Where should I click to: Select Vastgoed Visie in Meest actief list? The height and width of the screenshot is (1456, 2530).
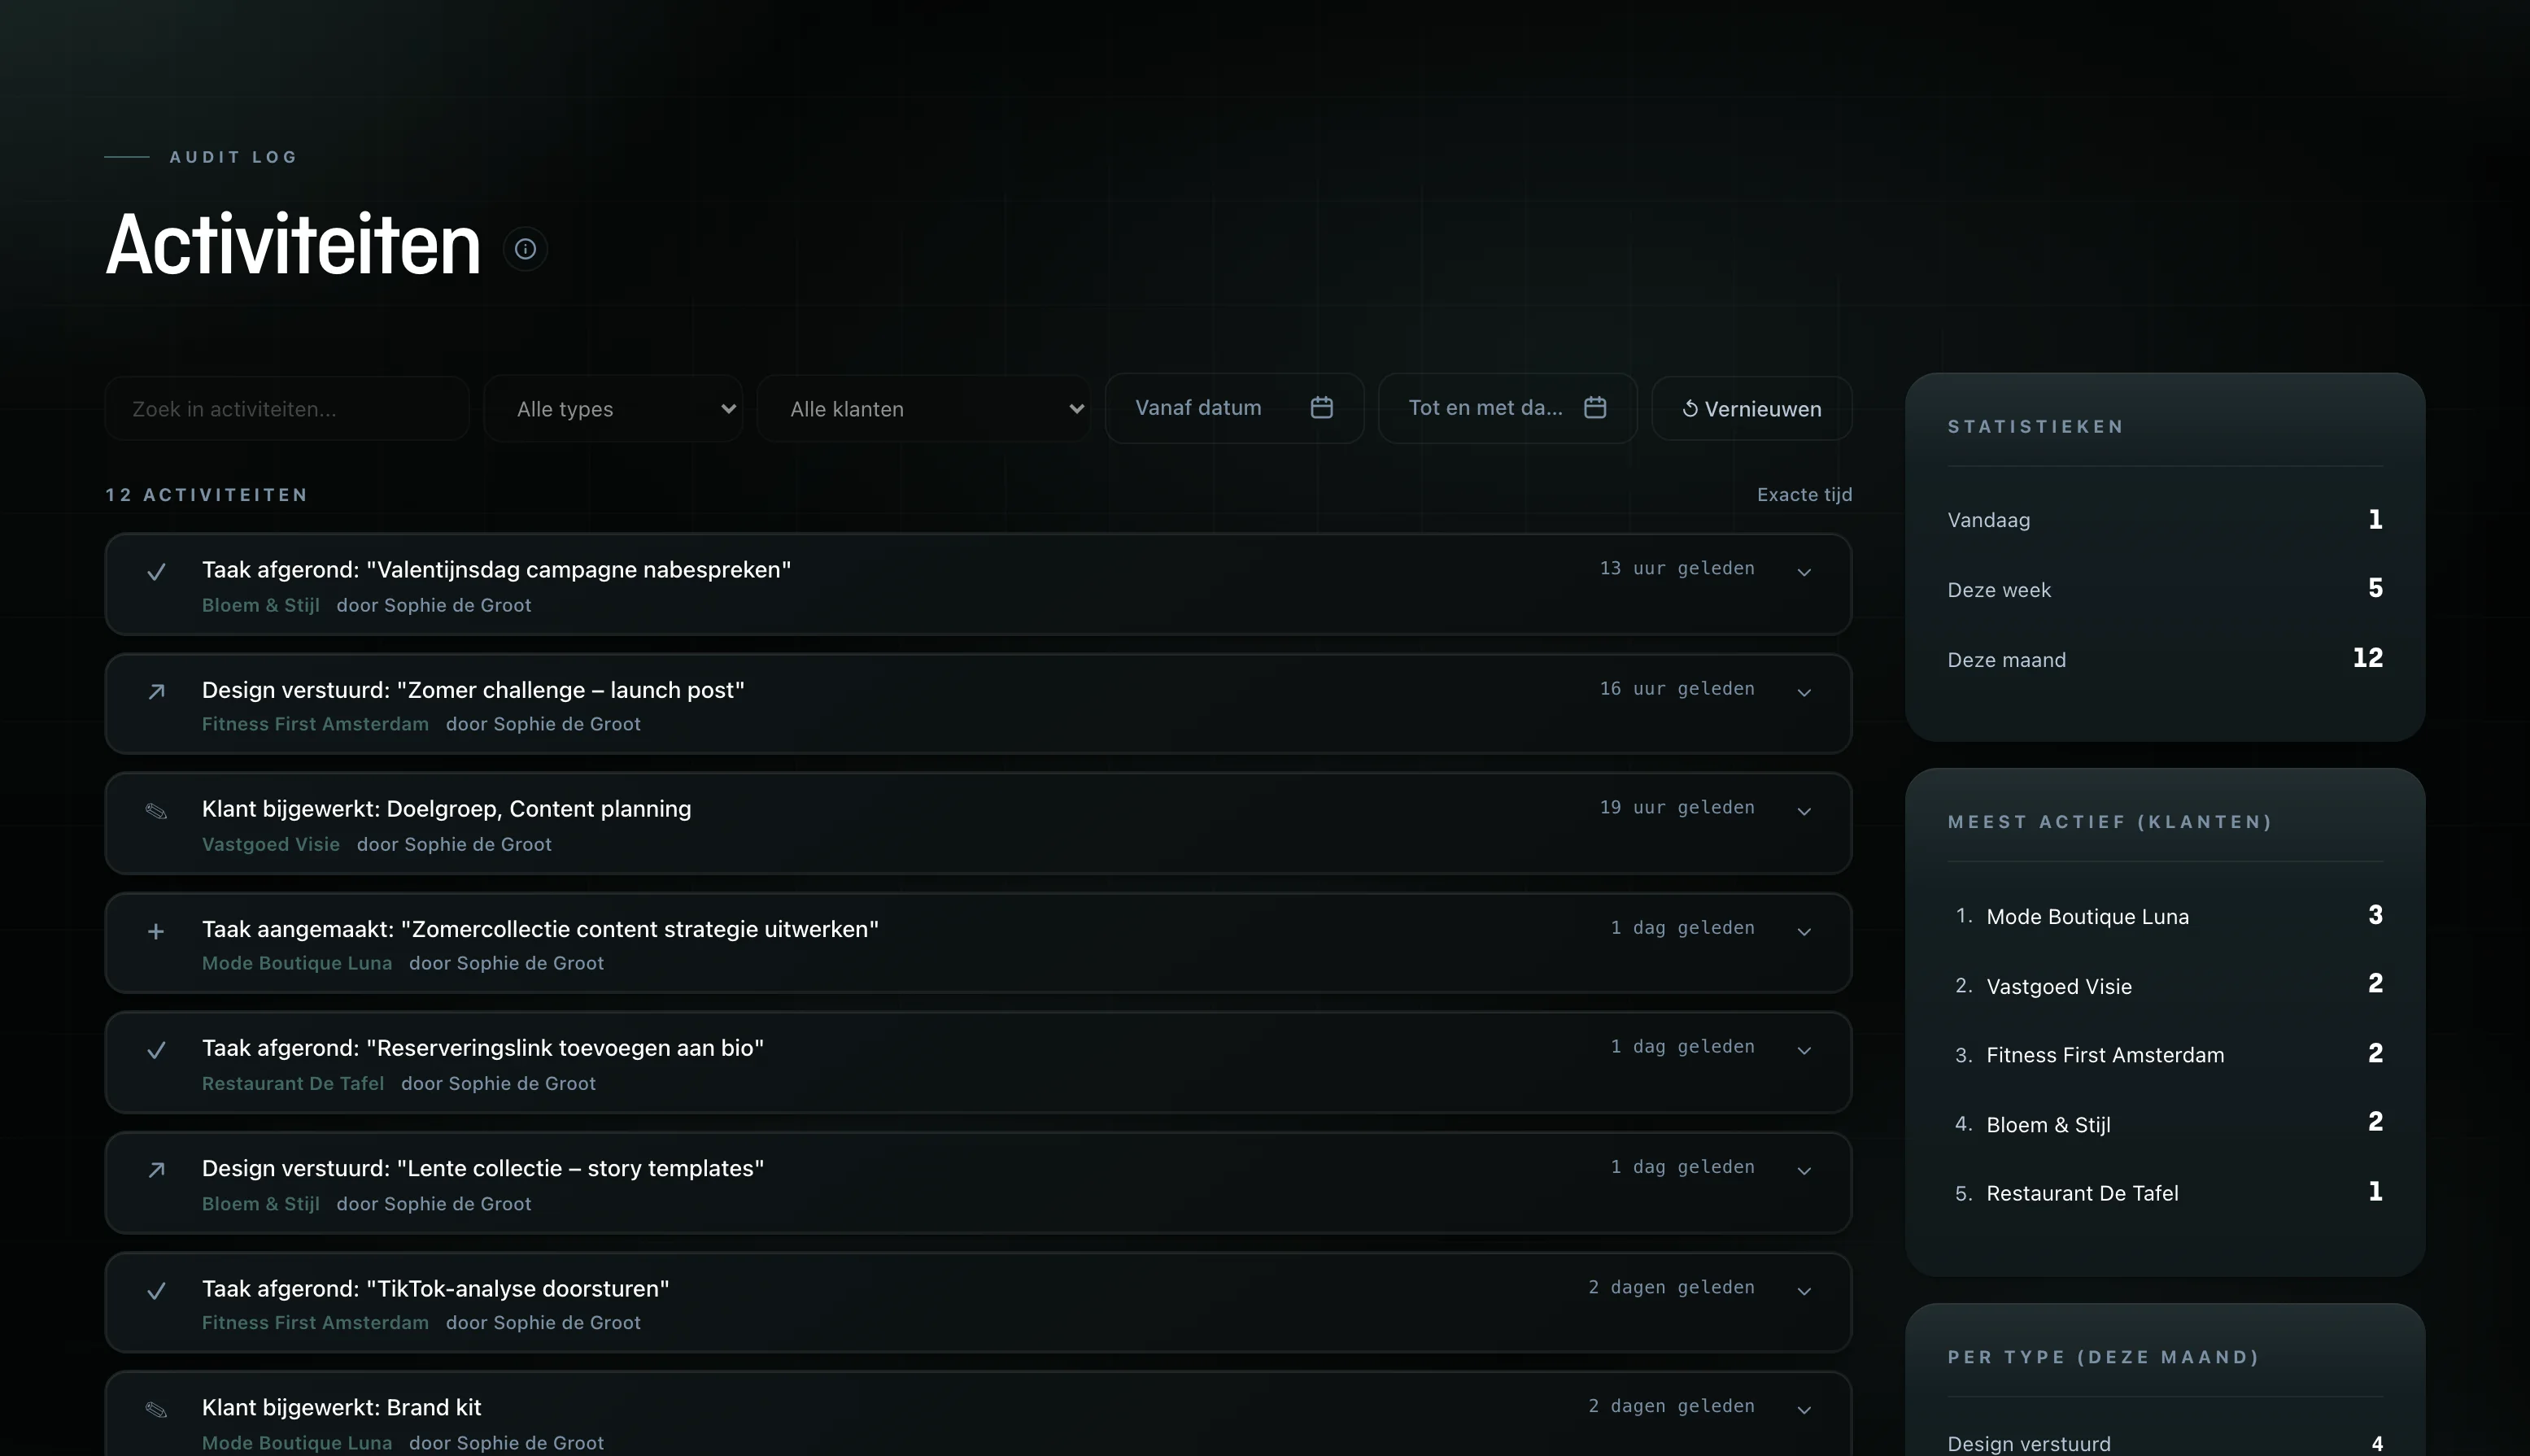(2059, 986)
